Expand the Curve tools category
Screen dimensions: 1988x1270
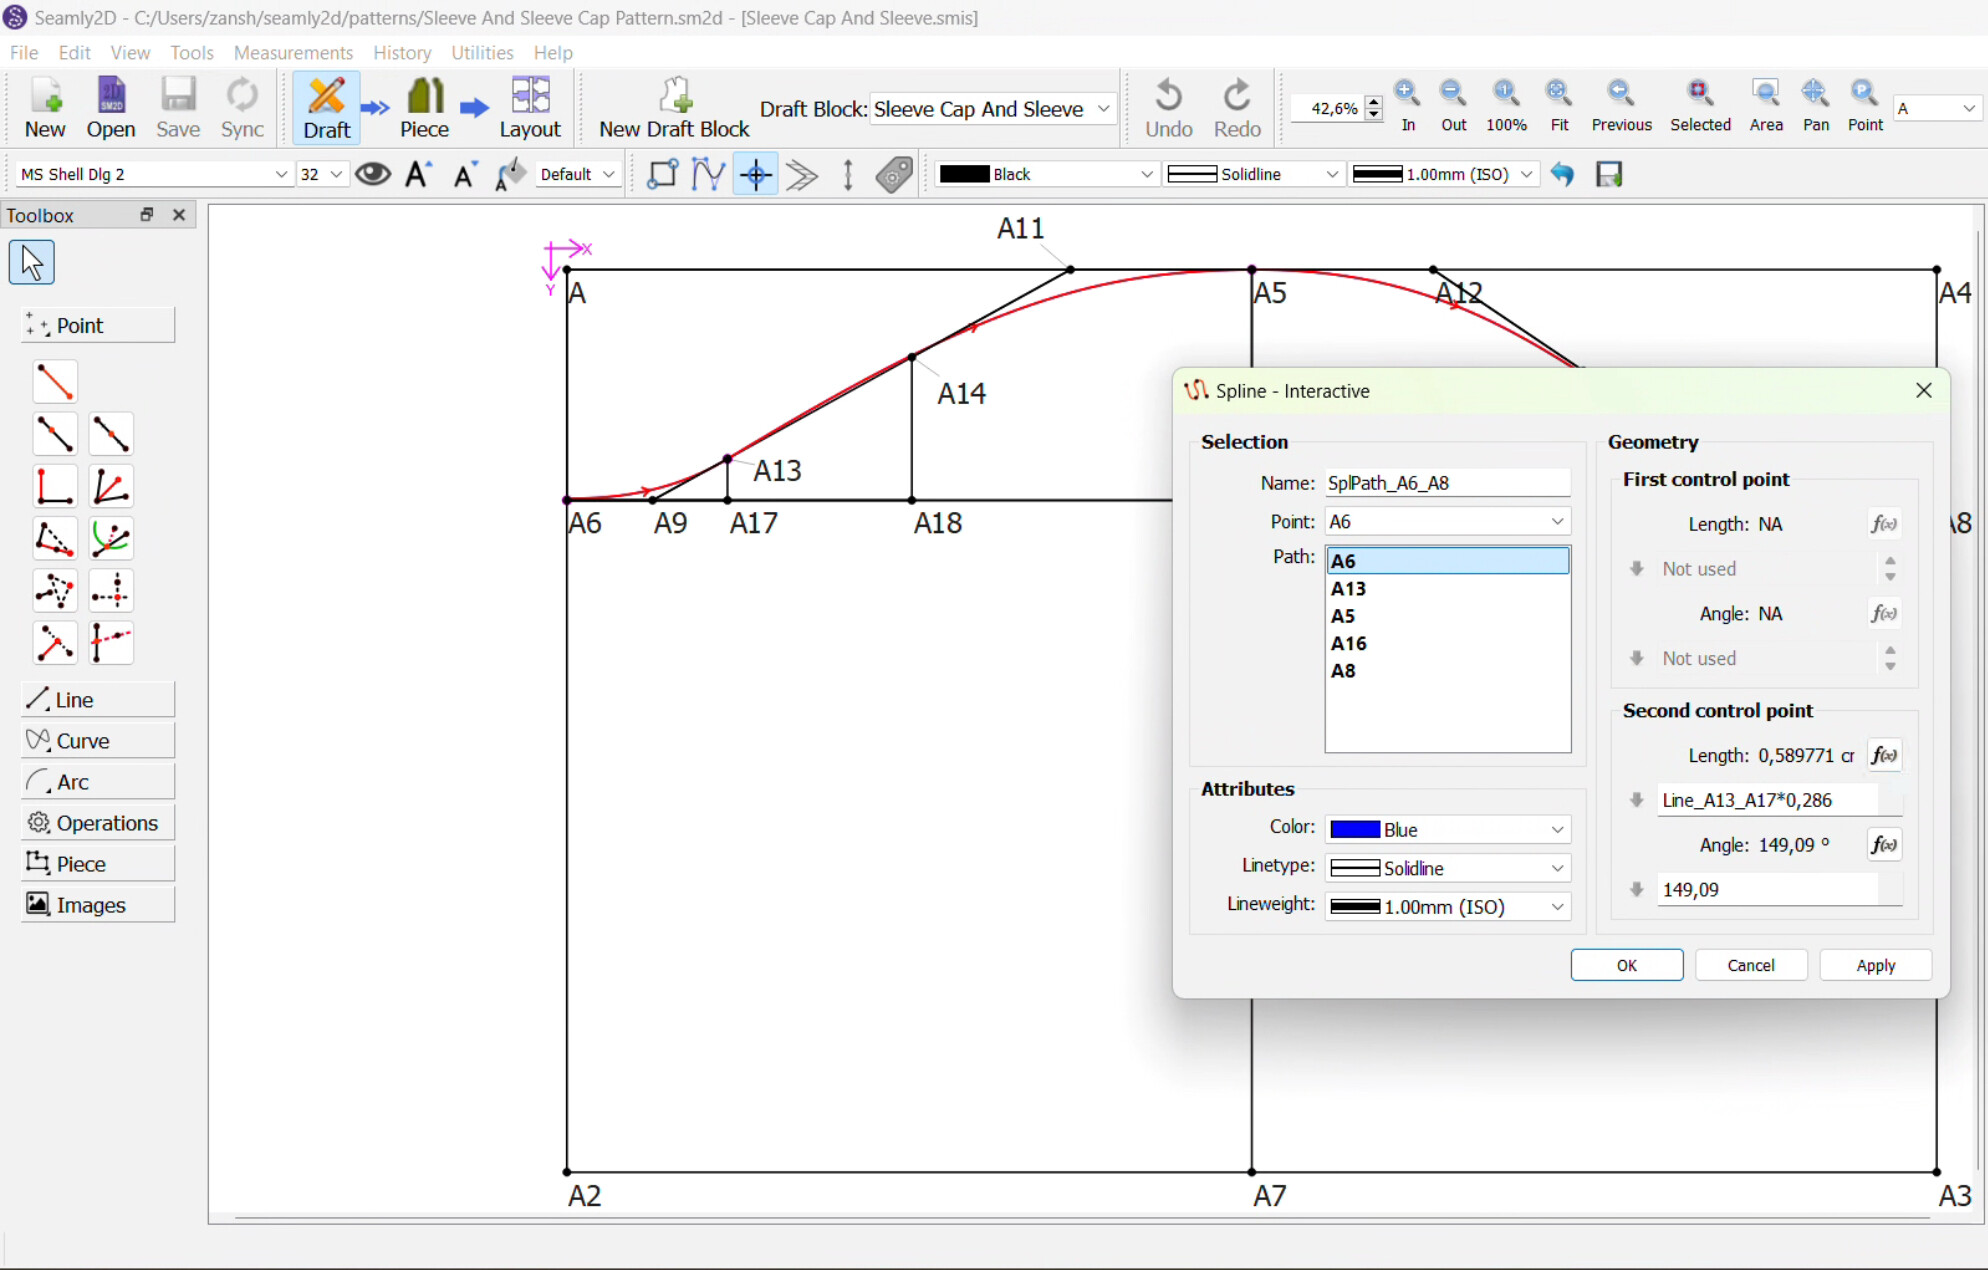[98, 740]
